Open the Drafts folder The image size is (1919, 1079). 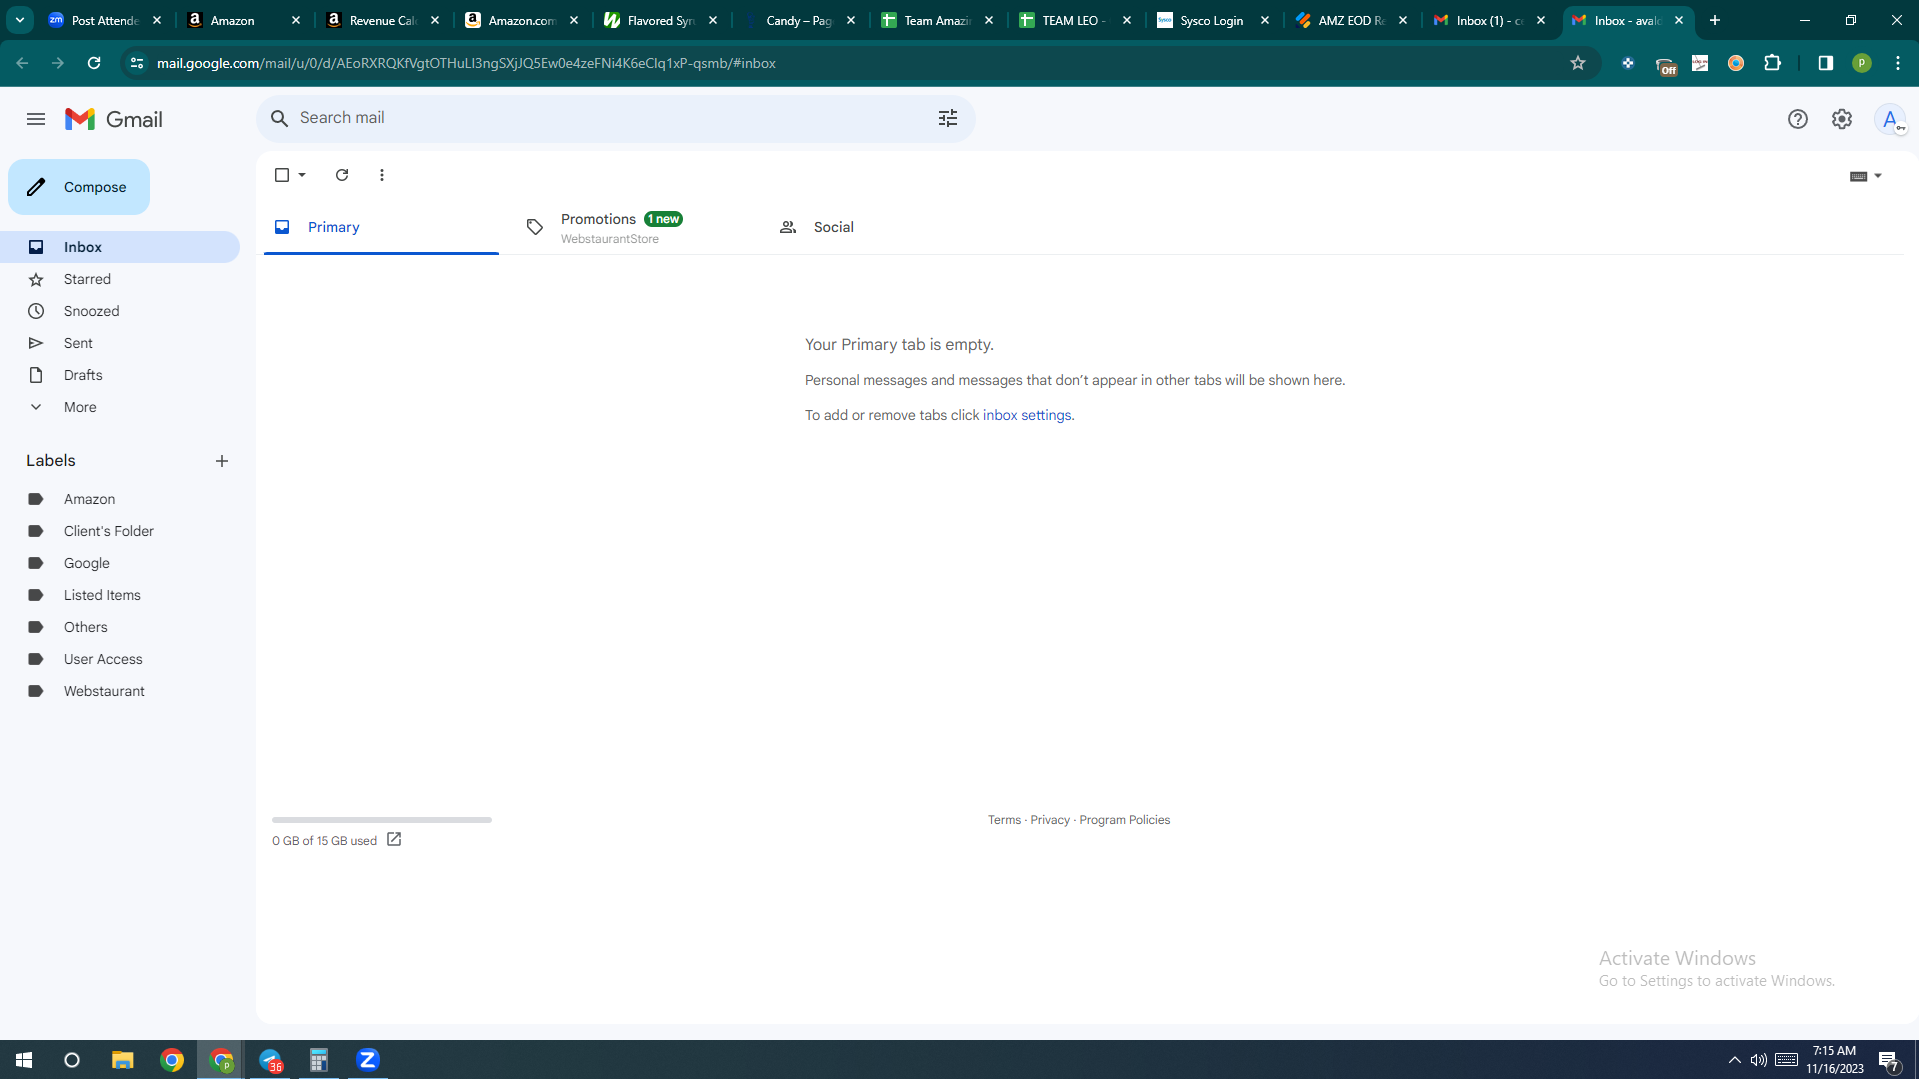pyautogui.click(x=120, y=375)
